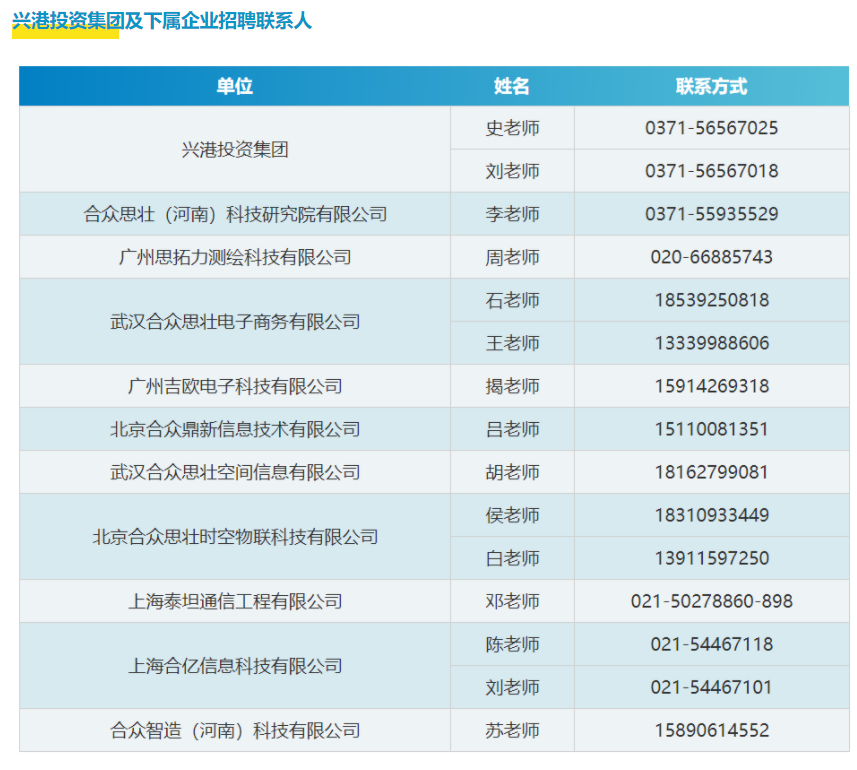
Task: Click 武汉合众思壮空间信息有限公司 cell
Action: click(234, 472)
